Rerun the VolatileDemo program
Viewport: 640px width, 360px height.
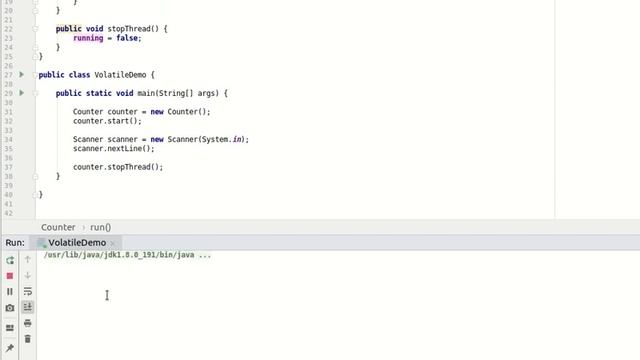click(x=10, y=260)
